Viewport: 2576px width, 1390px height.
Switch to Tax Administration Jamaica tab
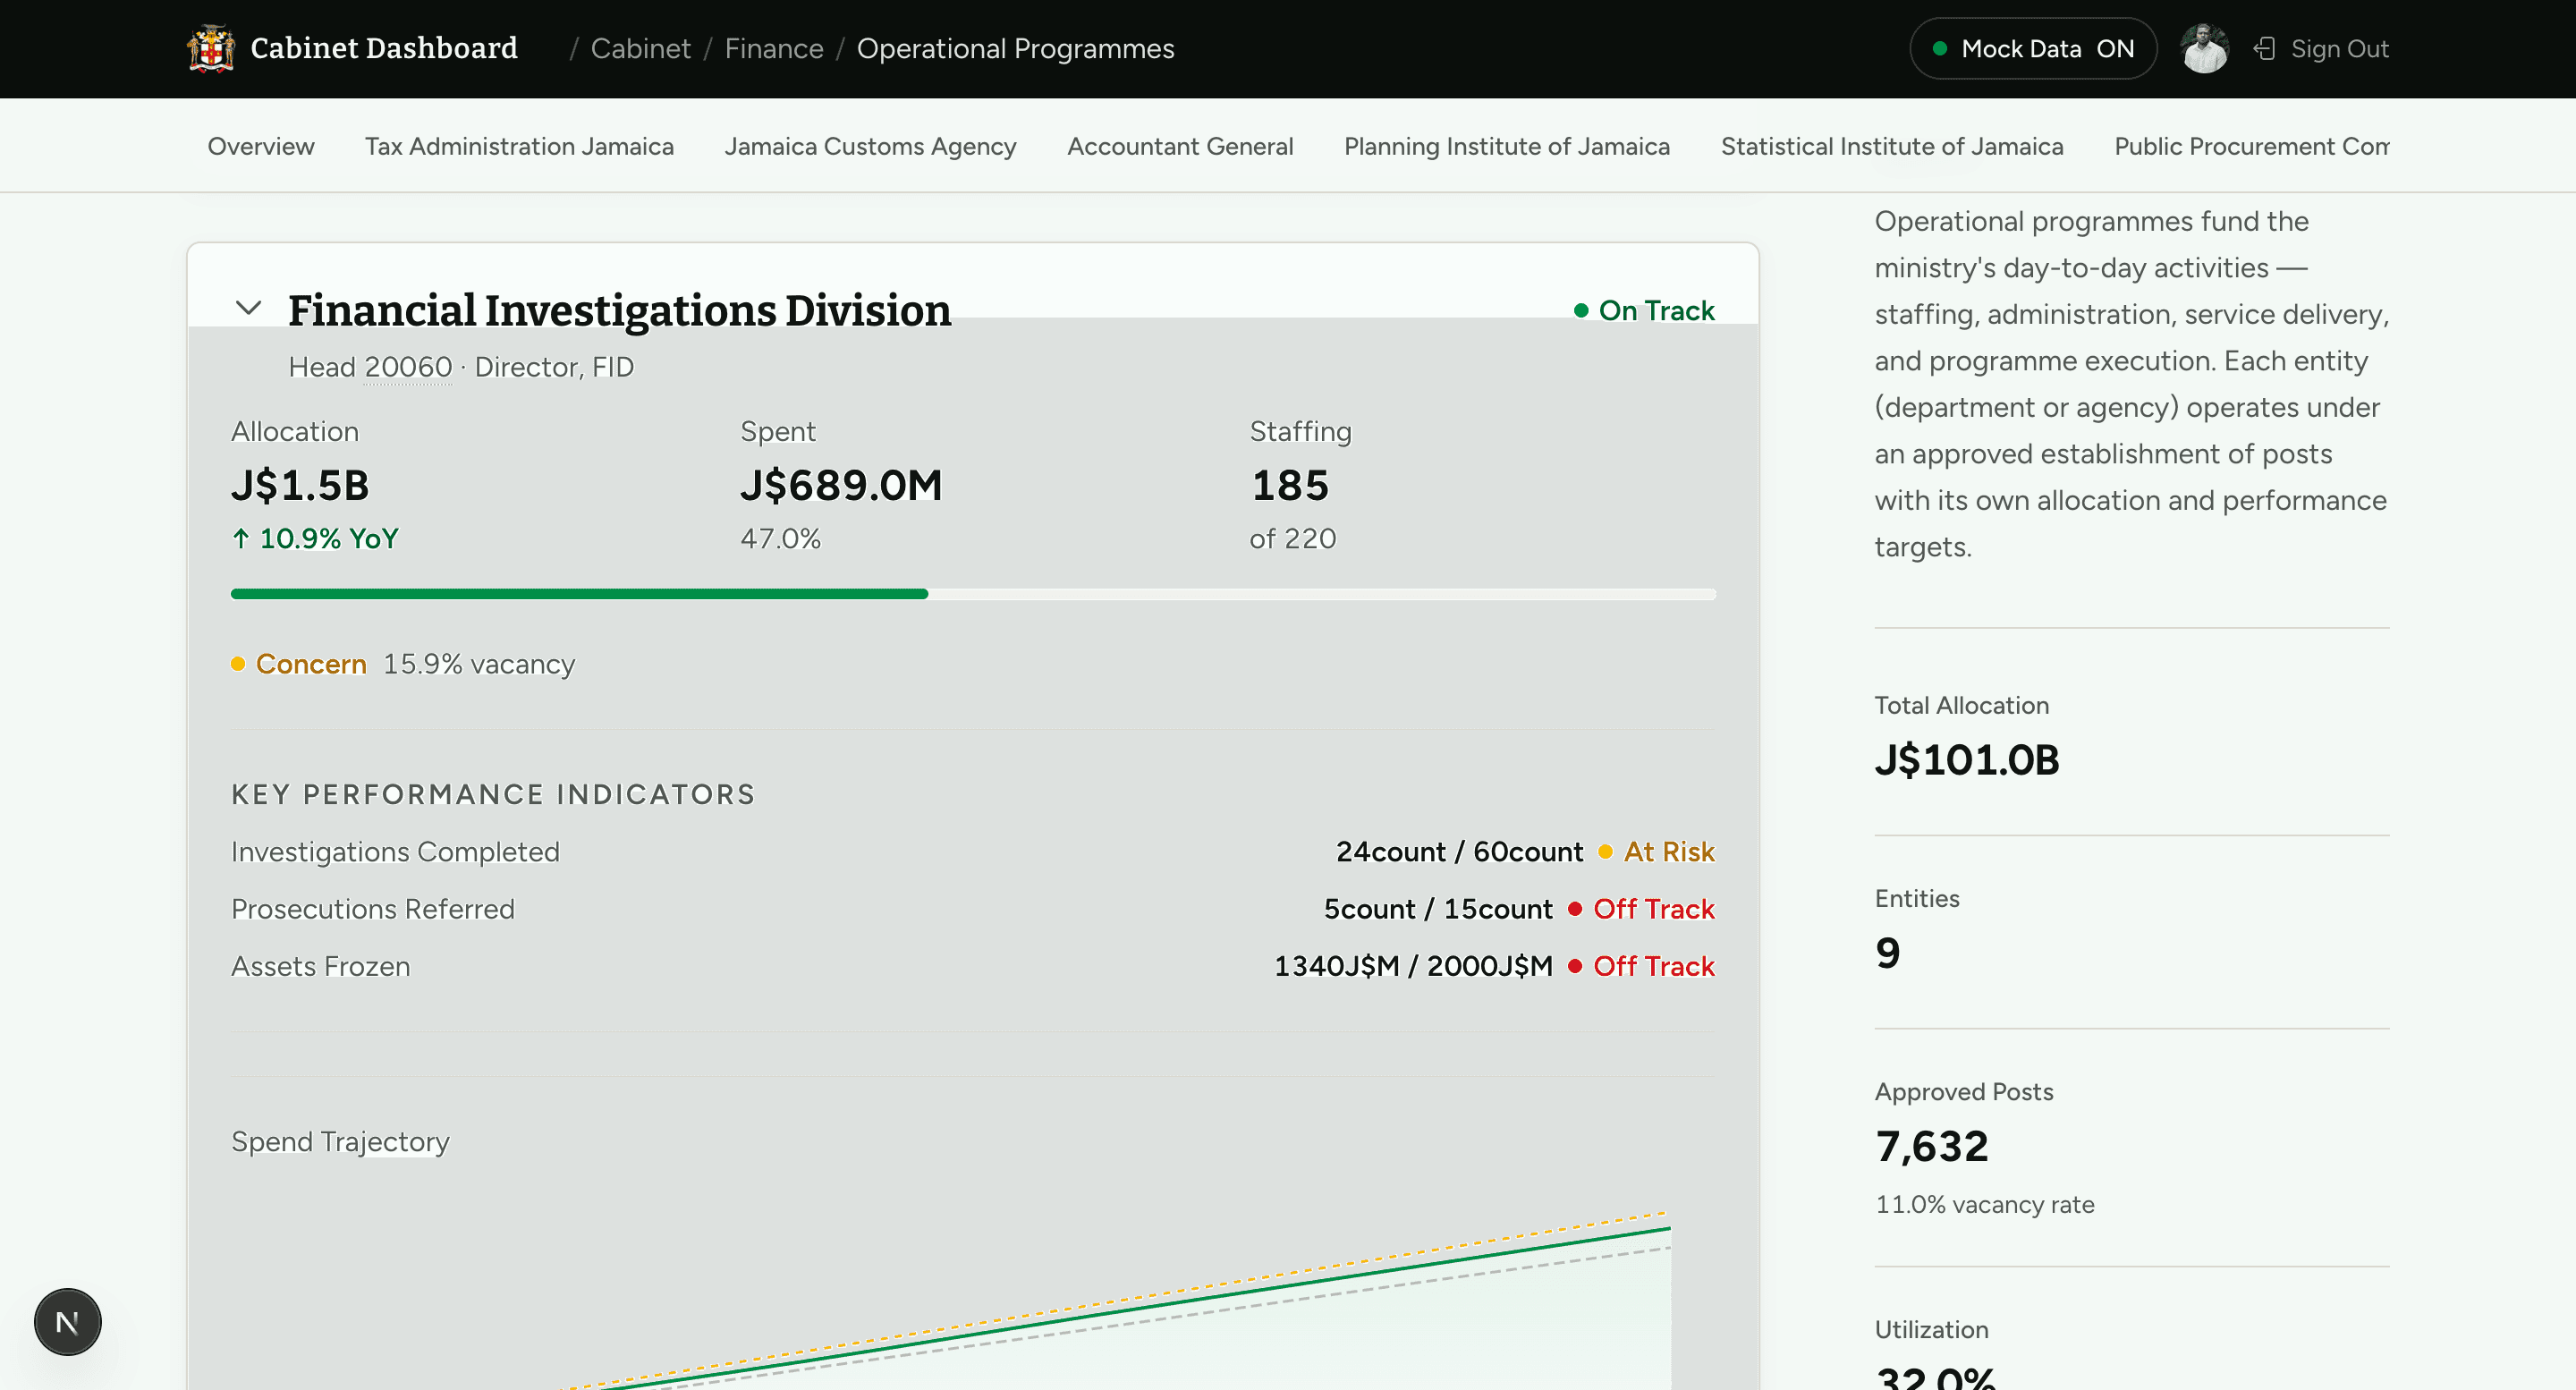[x=519, y=146]
